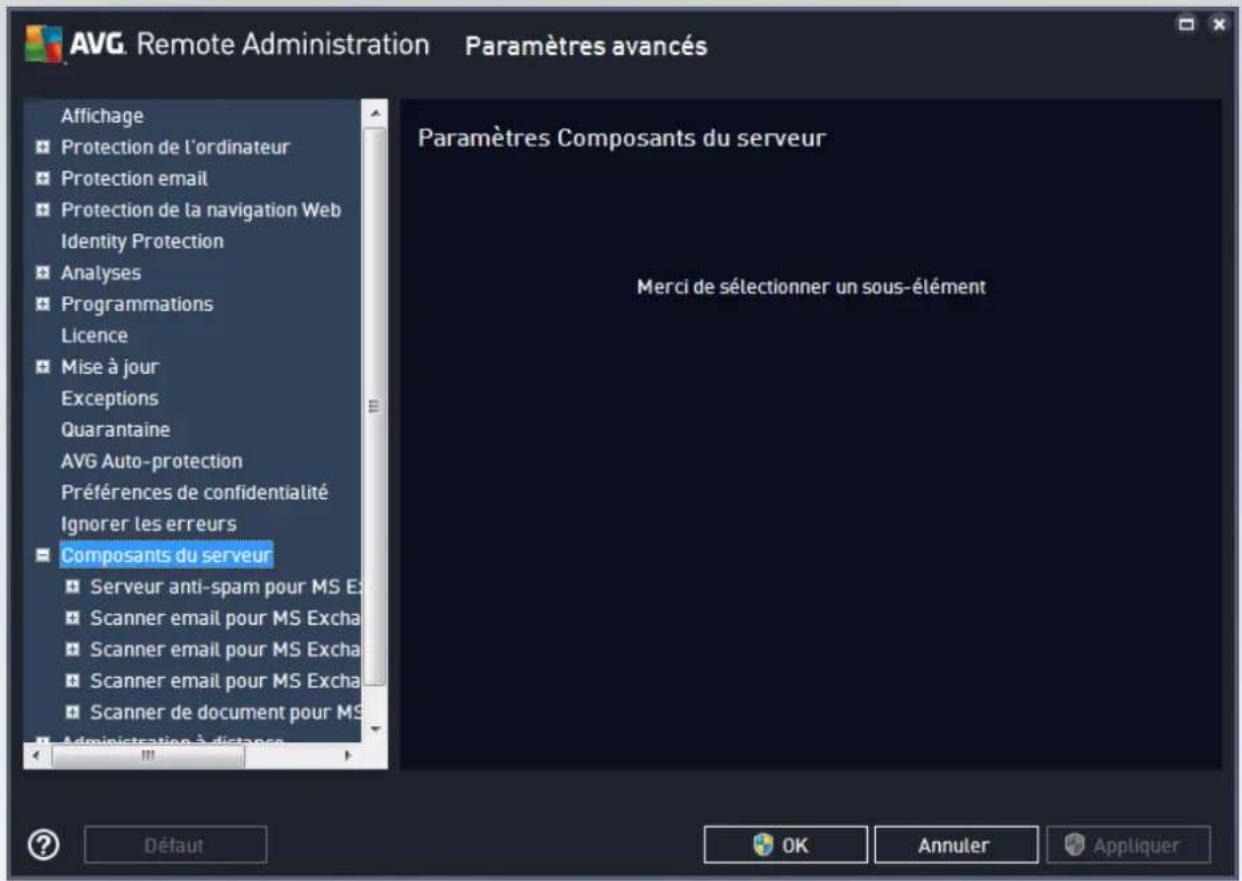Select Ignorer les erreurs item
Viewport: 1242px width, 881px height.
[x=148, y=523]
